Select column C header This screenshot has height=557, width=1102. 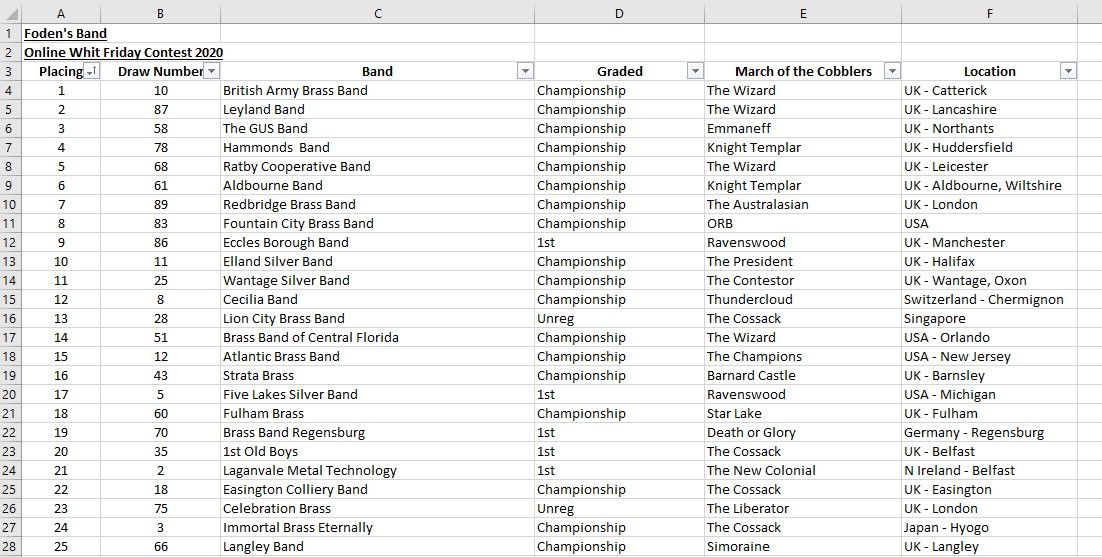(377, 13)
